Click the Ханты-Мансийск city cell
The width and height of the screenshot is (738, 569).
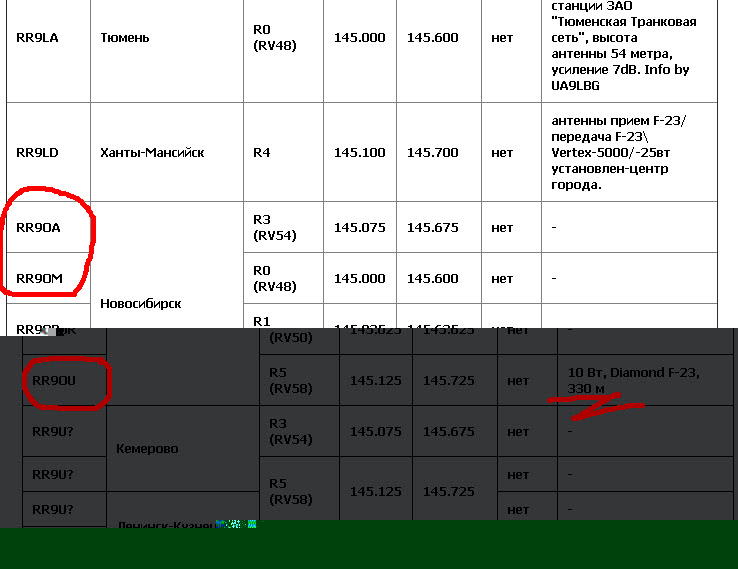click(x=152, y=153)
